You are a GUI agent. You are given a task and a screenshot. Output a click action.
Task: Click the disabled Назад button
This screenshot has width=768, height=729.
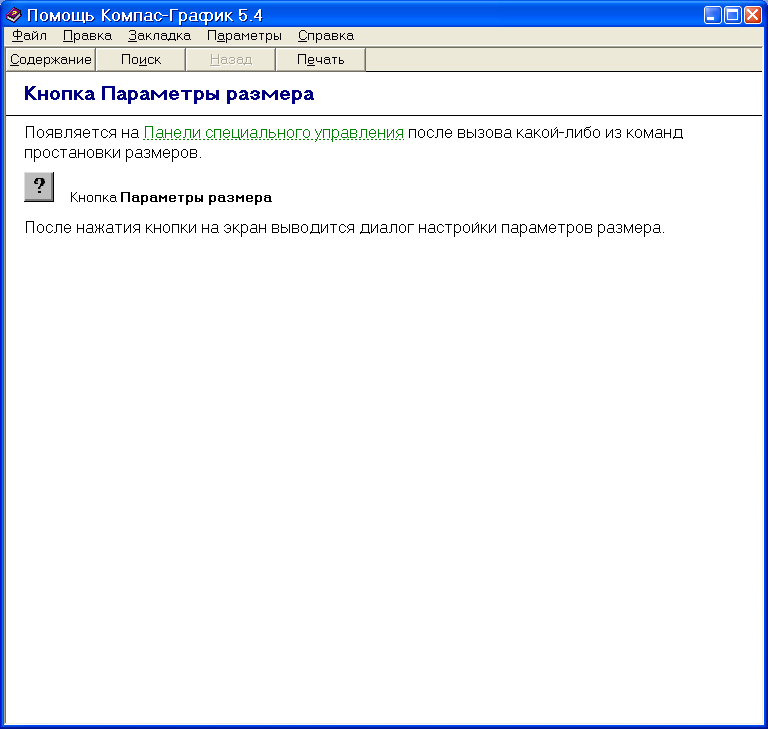231,60
